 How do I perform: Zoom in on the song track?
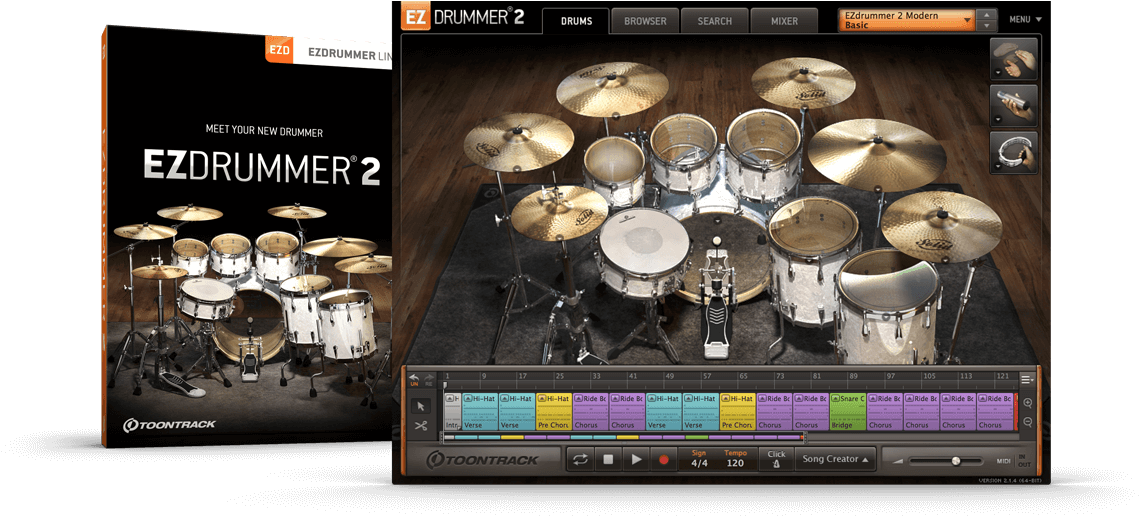click(1027, 403)
